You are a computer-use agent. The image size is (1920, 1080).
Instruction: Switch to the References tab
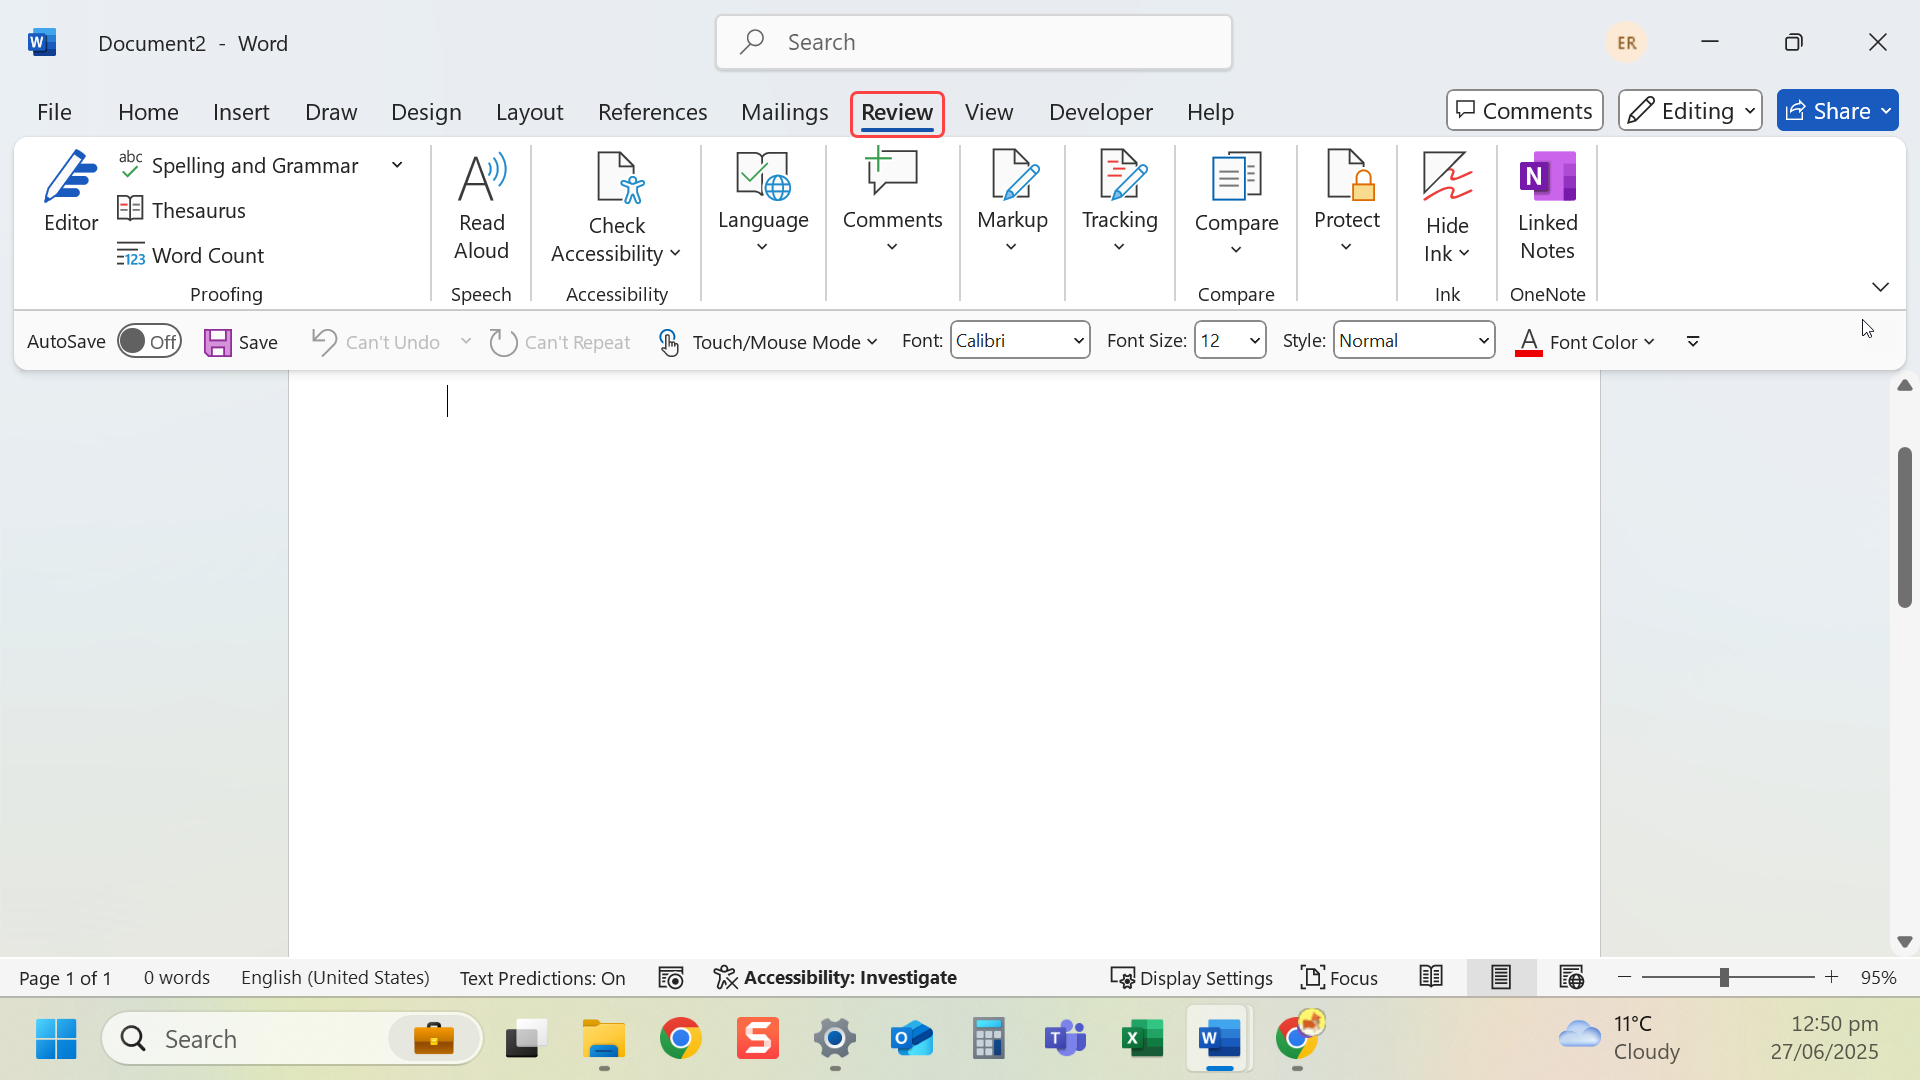point(652,111)
